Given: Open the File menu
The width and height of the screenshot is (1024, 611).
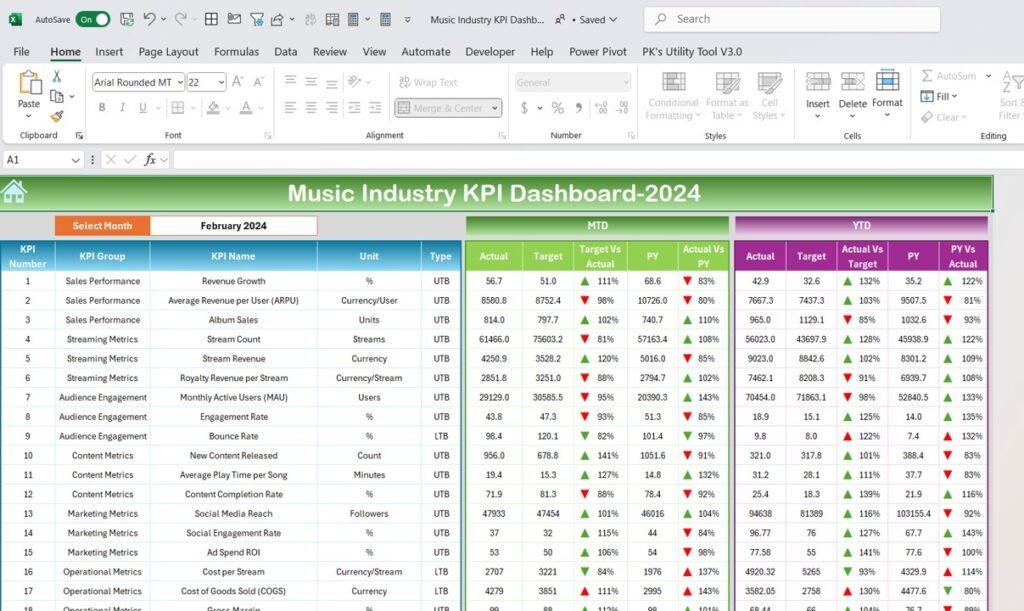Looking at the screenshot, I should 22,52.
